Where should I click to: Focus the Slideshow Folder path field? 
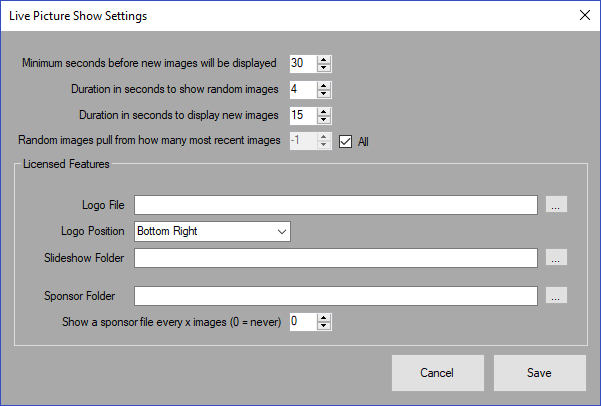tap(336, 258)
